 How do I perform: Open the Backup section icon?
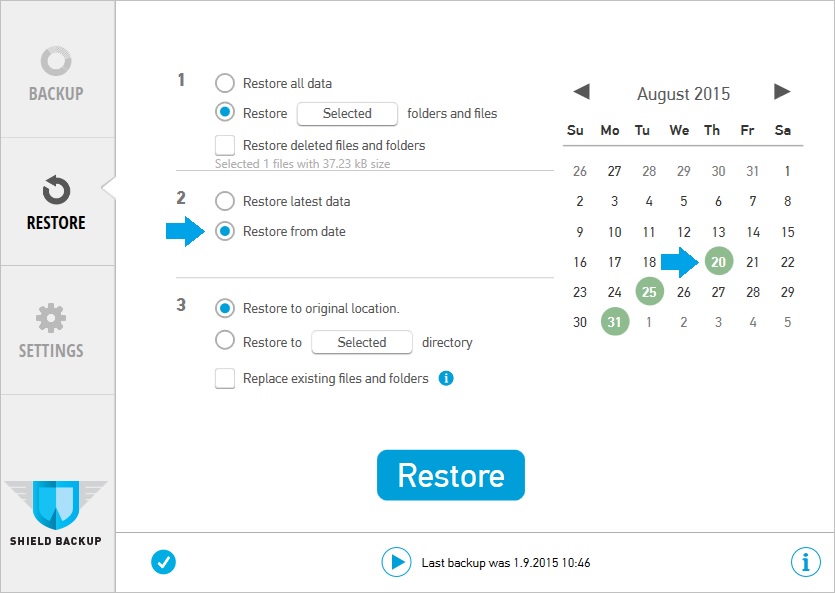[56, 61]
